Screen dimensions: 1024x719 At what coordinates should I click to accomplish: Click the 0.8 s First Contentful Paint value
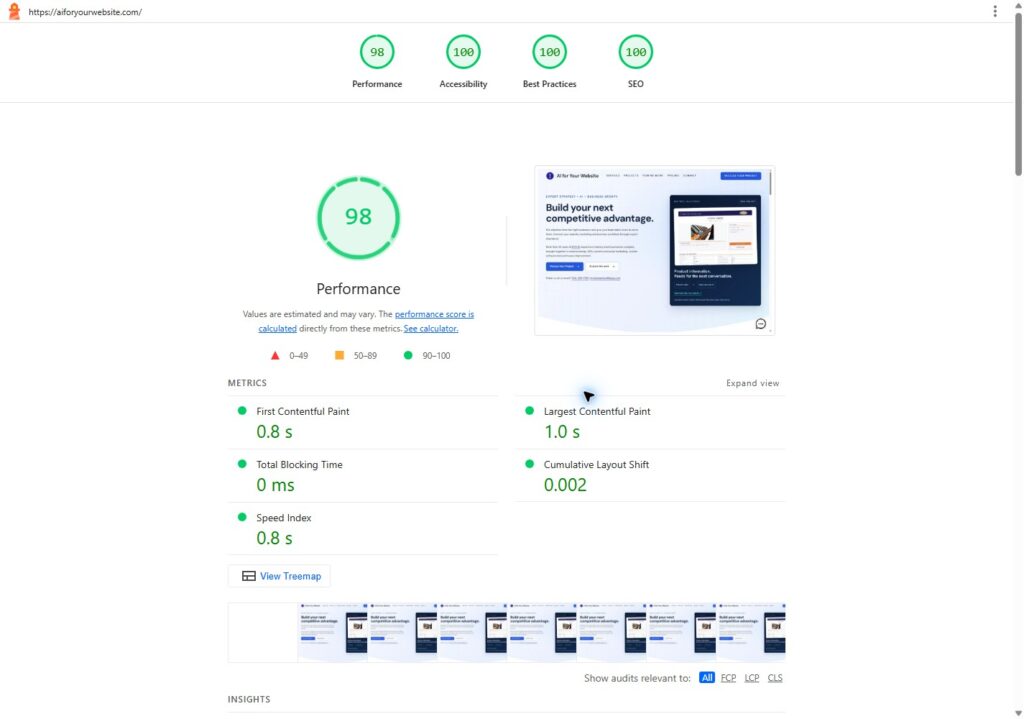[x=274, y=432]
